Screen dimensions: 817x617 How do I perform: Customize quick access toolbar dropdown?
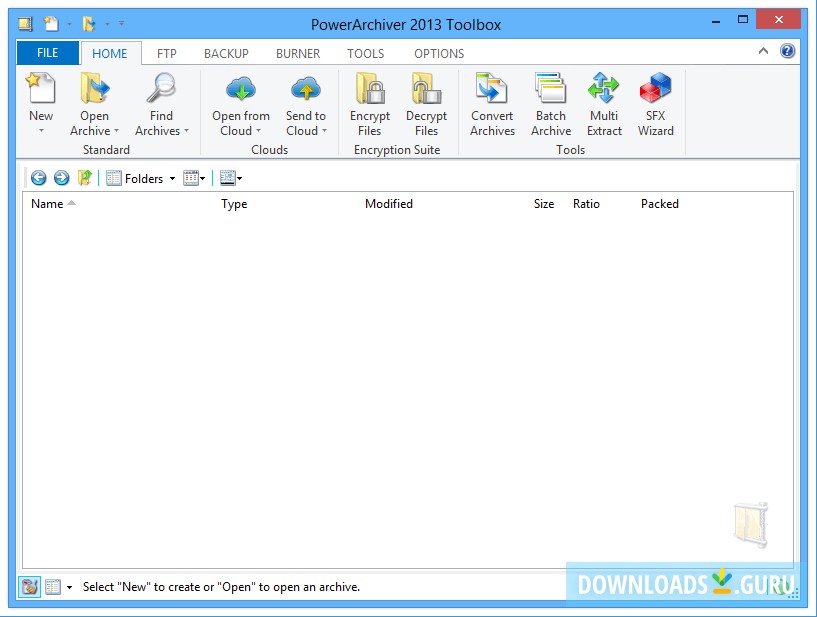pos(121,23)
